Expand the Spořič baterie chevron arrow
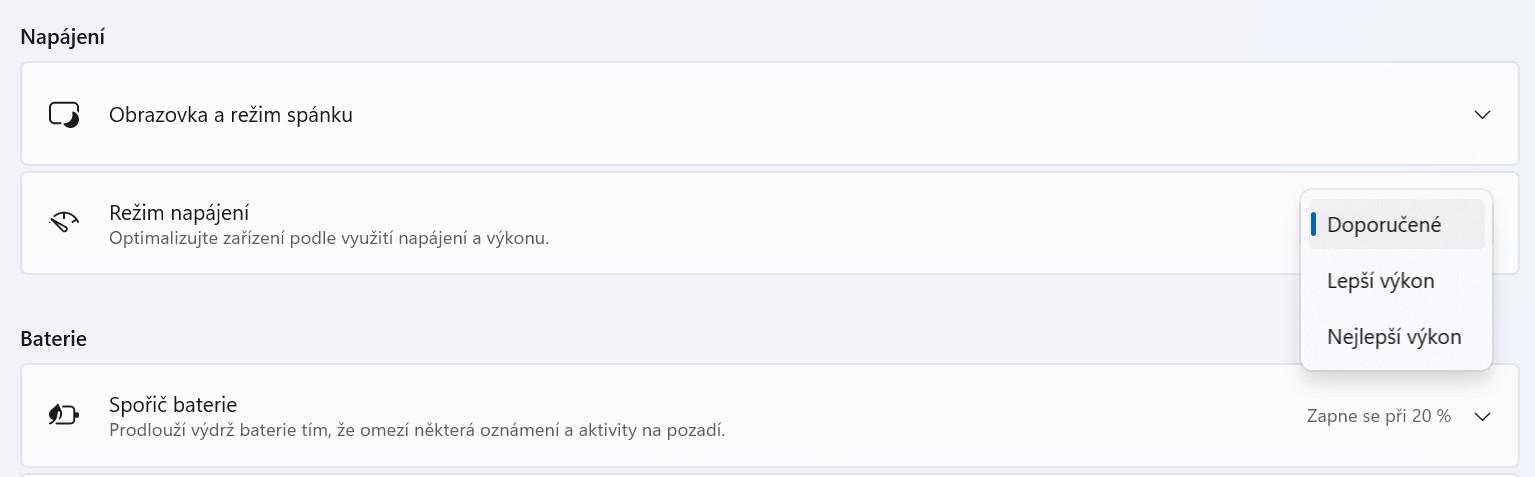The width and height of the screenshot is (1535, 477). 1482,416
